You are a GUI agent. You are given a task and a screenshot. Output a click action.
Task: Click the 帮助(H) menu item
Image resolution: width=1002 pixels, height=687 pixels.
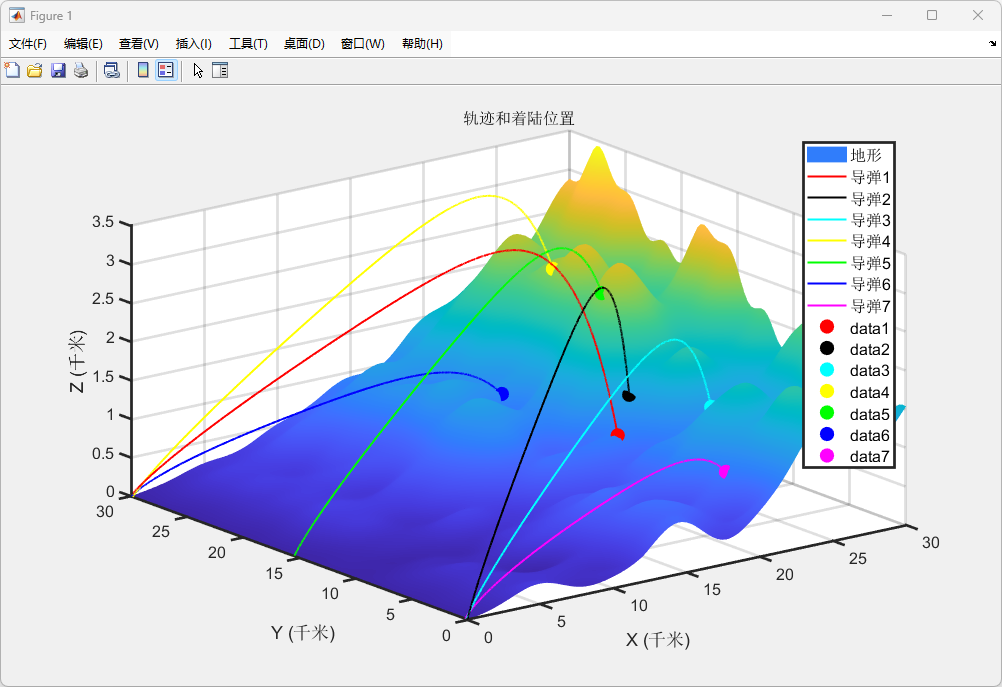[422, 44]
